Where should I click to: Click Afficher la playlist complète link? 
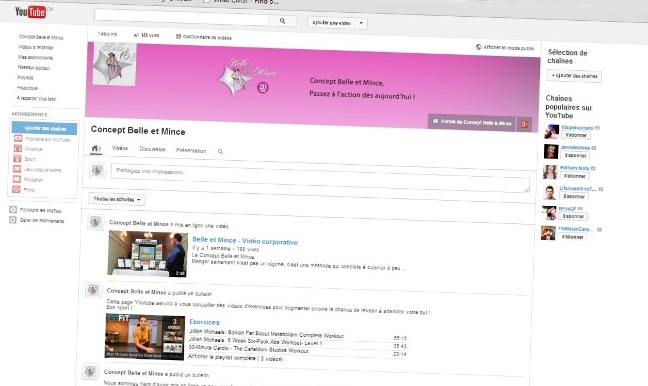point(235,358)
